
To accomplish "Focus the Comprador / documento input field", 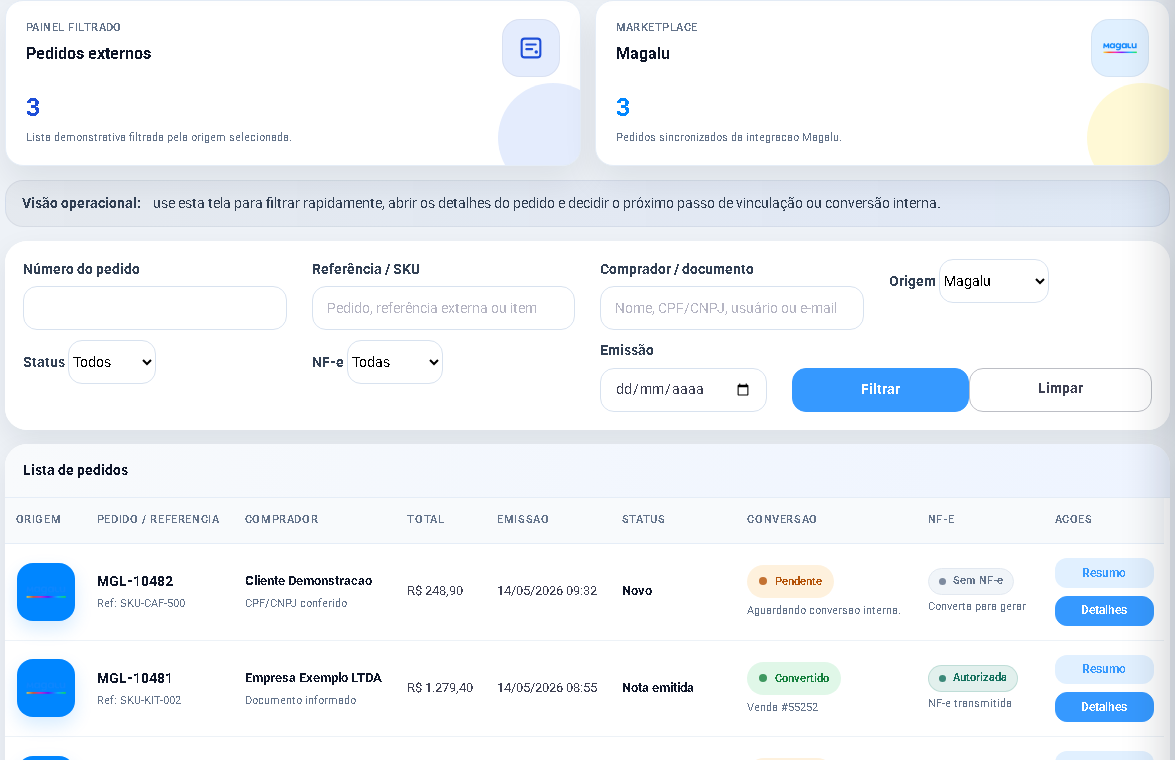I will coord(732,308).
